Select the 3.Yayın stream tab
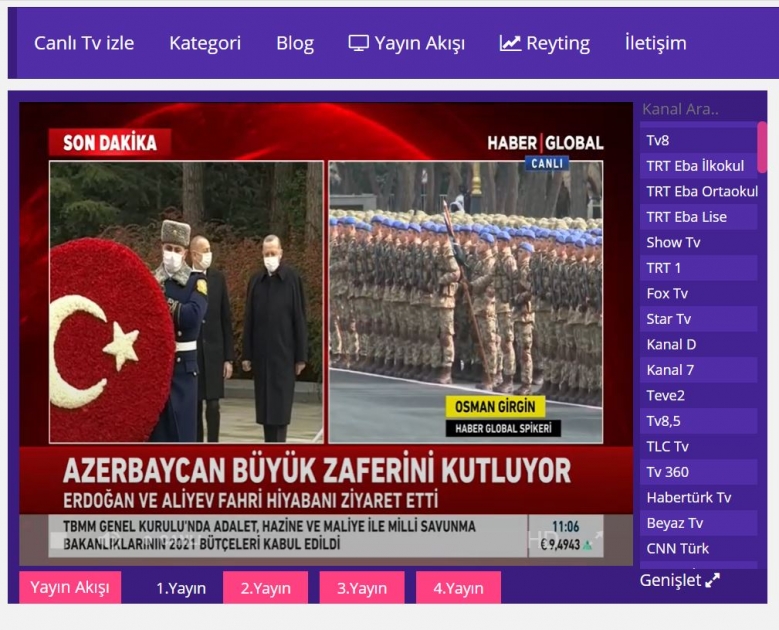 click(362, 588)
